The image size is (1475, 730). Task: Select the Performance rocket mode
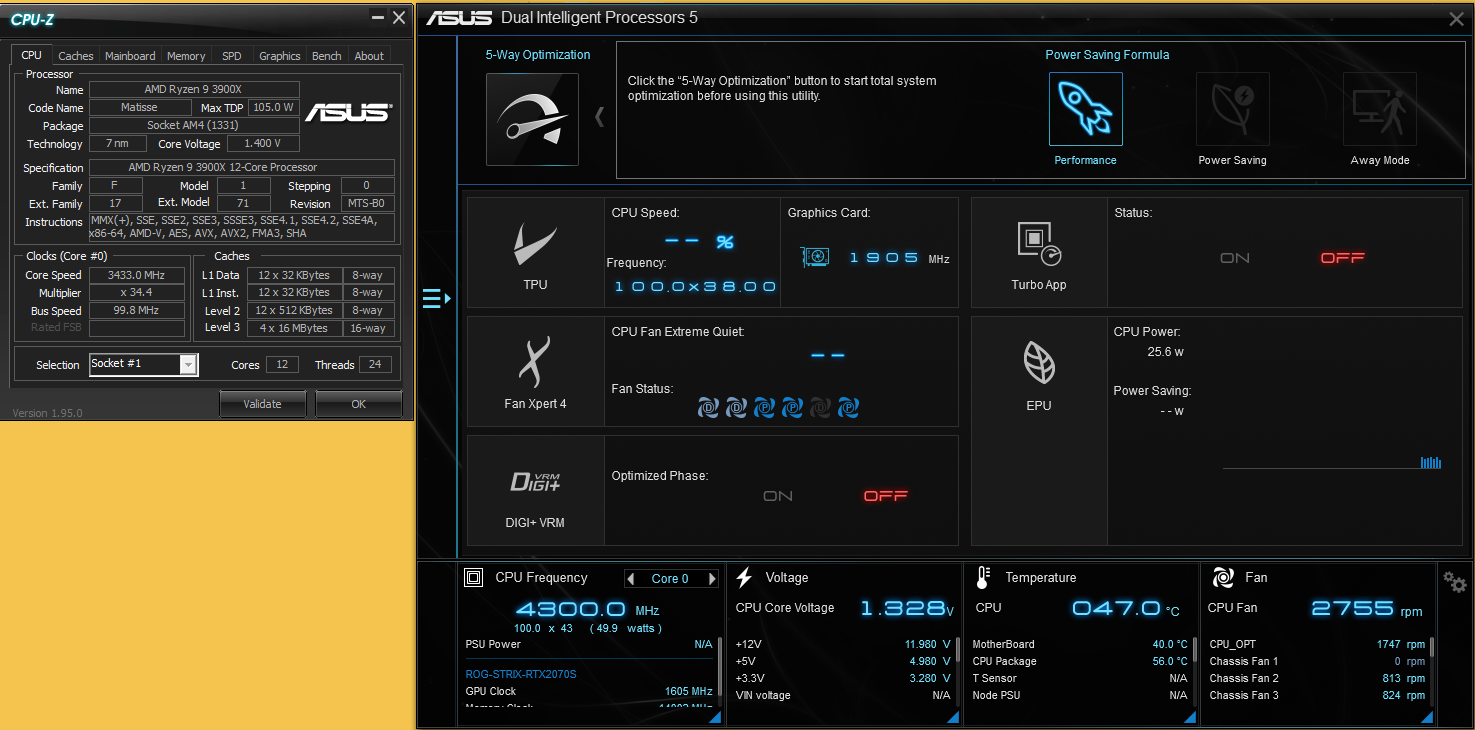(1085, 110)
